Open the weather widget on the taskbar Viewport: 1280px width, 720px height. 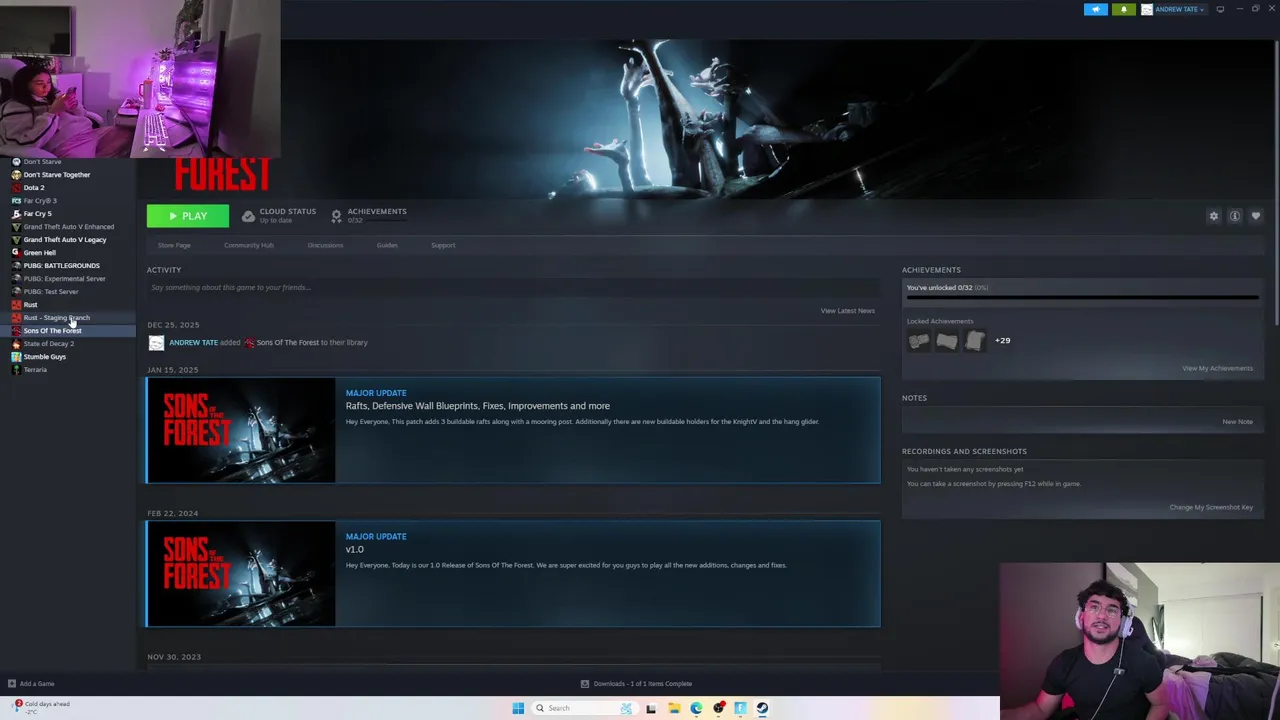pyautogui.click(x=40, y=707)
